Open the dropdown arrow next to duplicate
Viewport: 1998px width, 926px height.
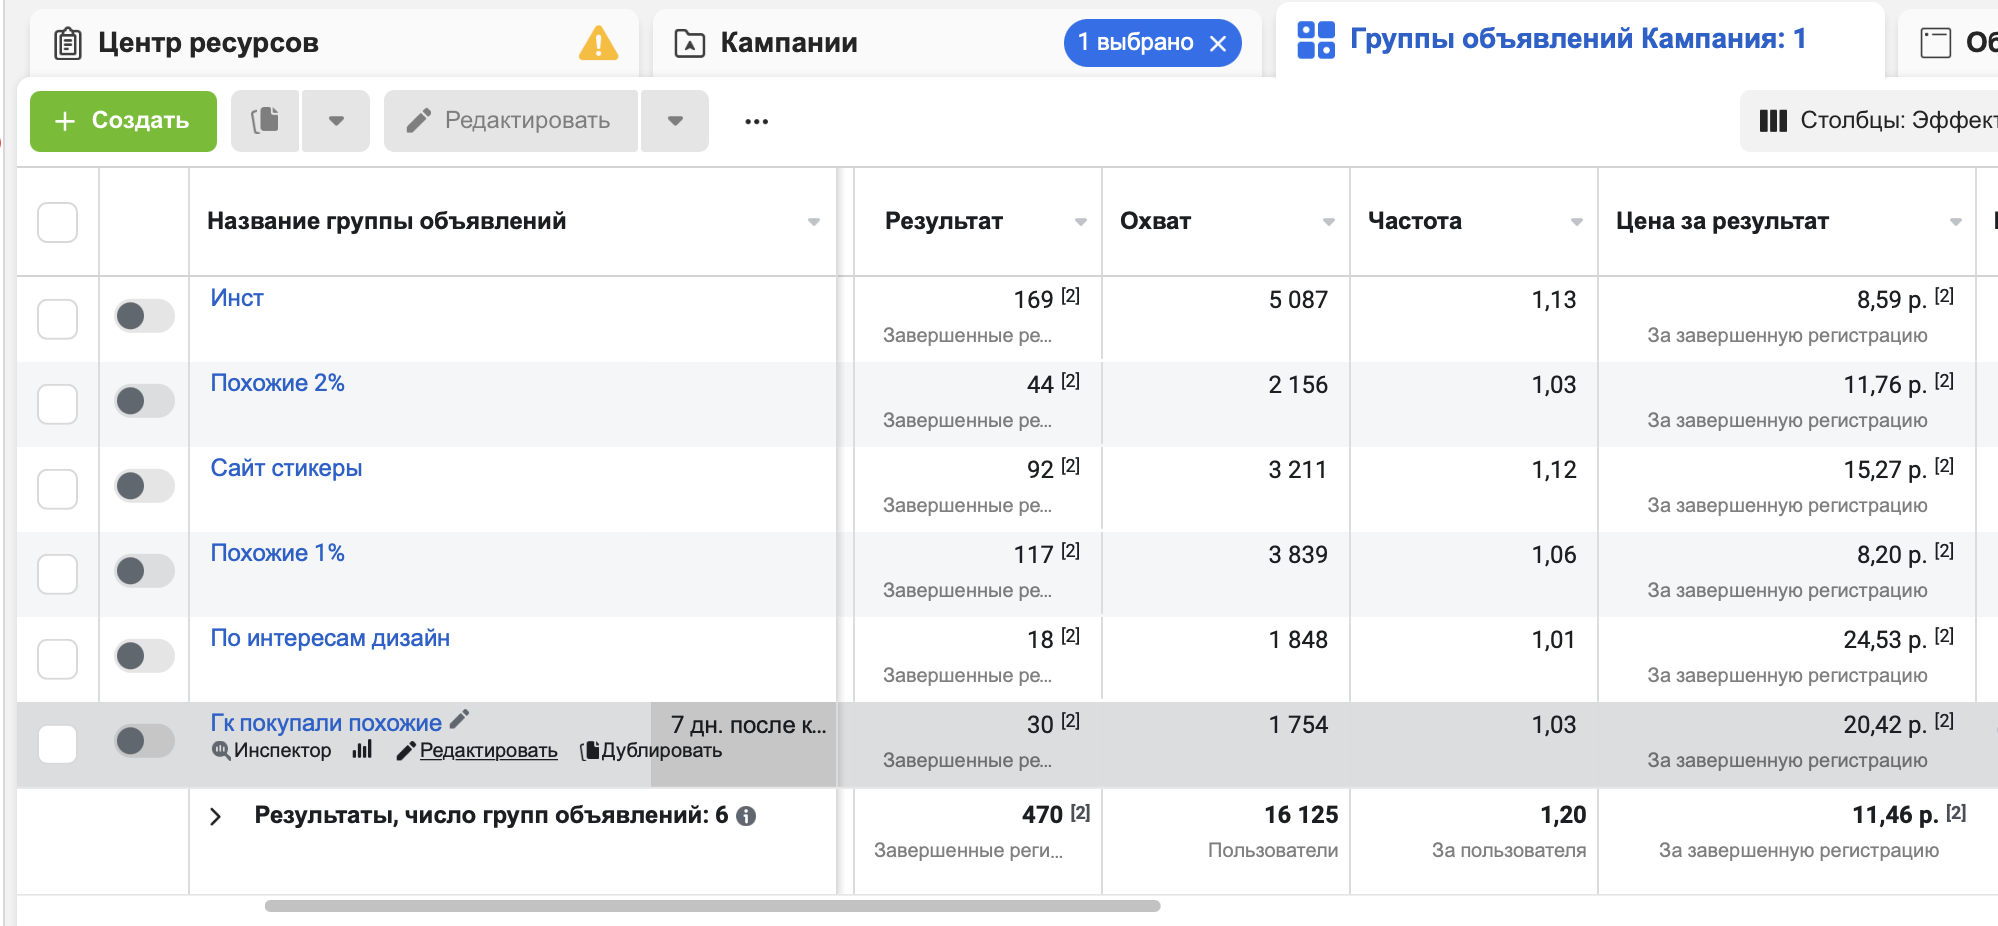click(x=336, y=121)
